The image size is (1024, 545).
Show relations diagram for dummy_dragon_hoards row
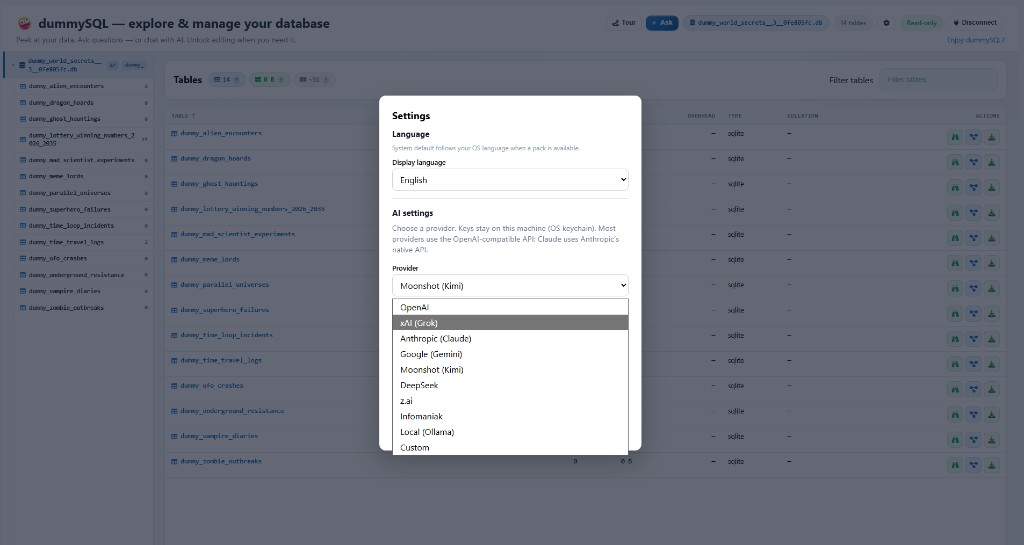tap(973, 163)
